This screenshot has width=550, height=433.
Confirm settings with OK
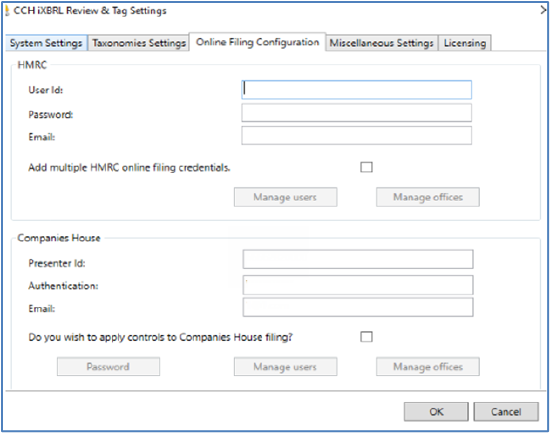pos(436,412)
